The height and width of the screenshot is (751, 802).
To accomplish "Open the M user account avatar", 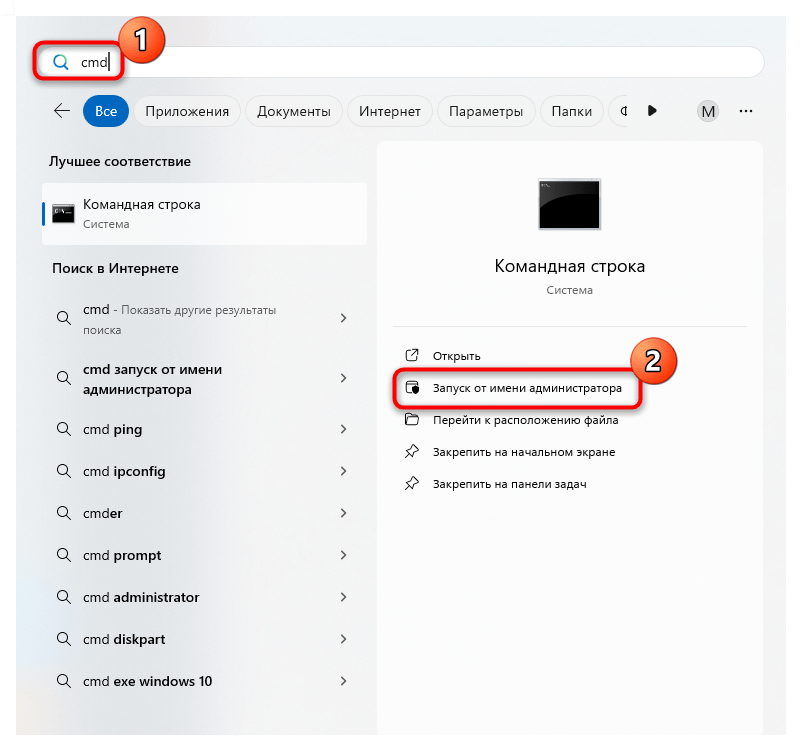I will 708,111.
